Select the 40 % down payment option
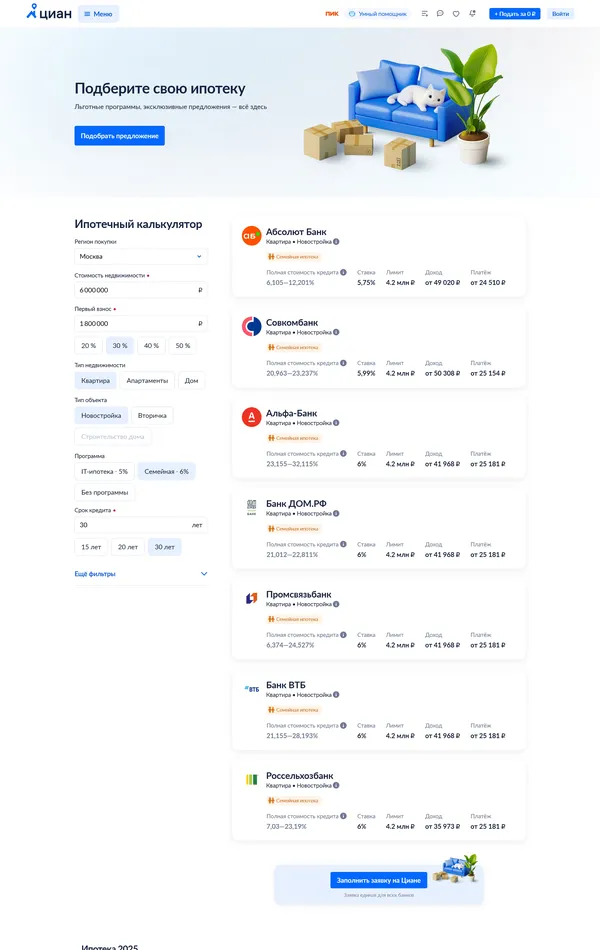This screenshot has height=950, width=600. (151, 345)
